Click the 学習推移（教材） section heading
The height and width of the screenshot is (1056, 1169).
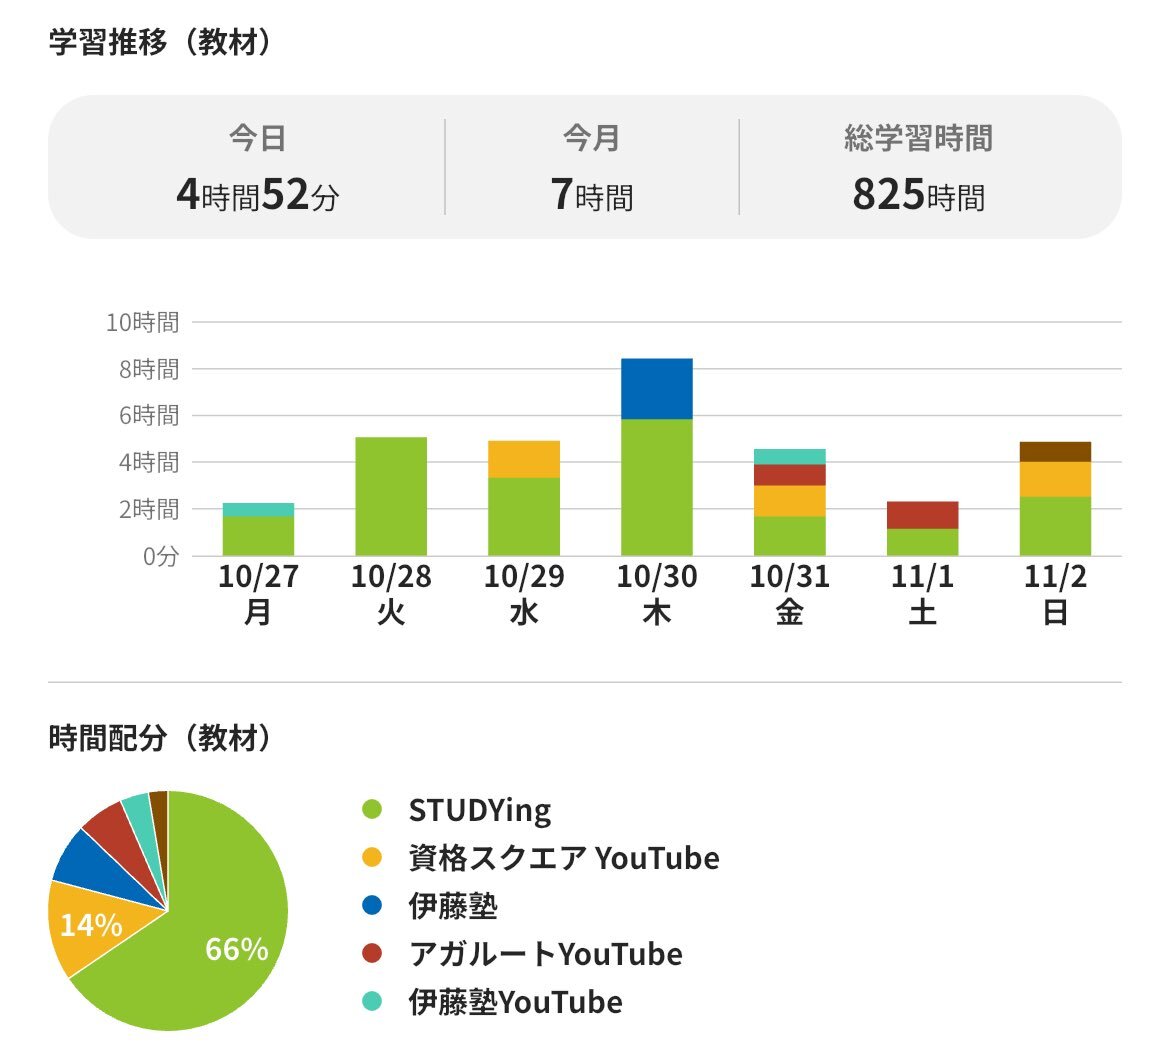pos(162,44)
